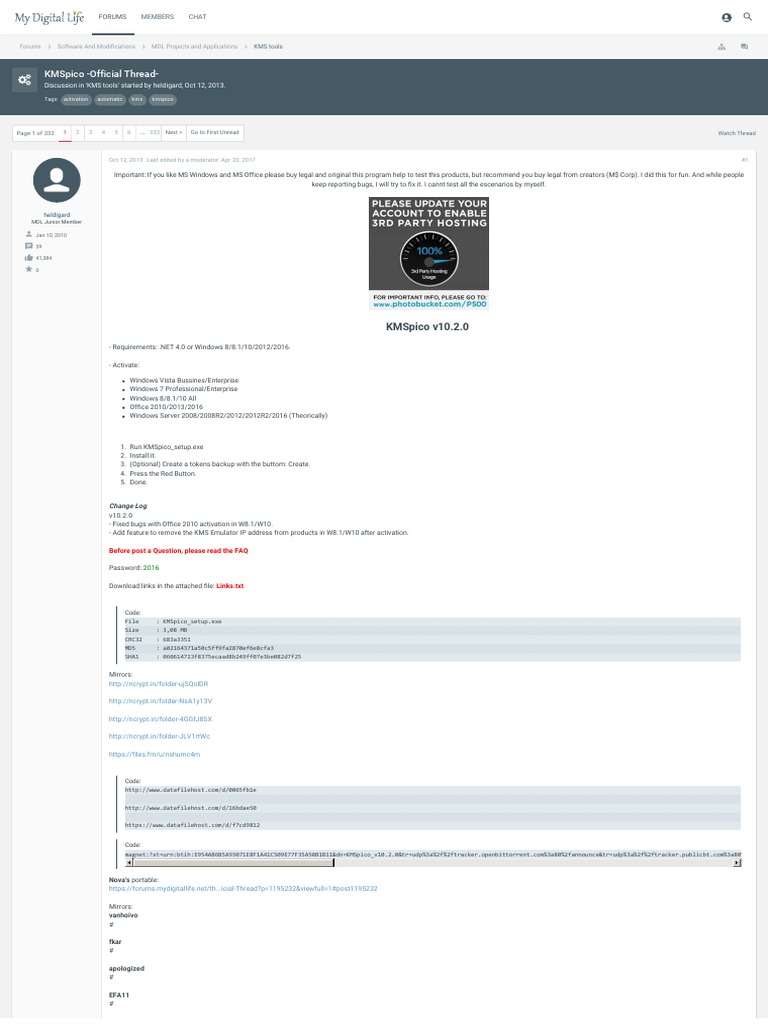
Task: Jump to last page 332
Action: pyautogui.click(x=154, y=133)
